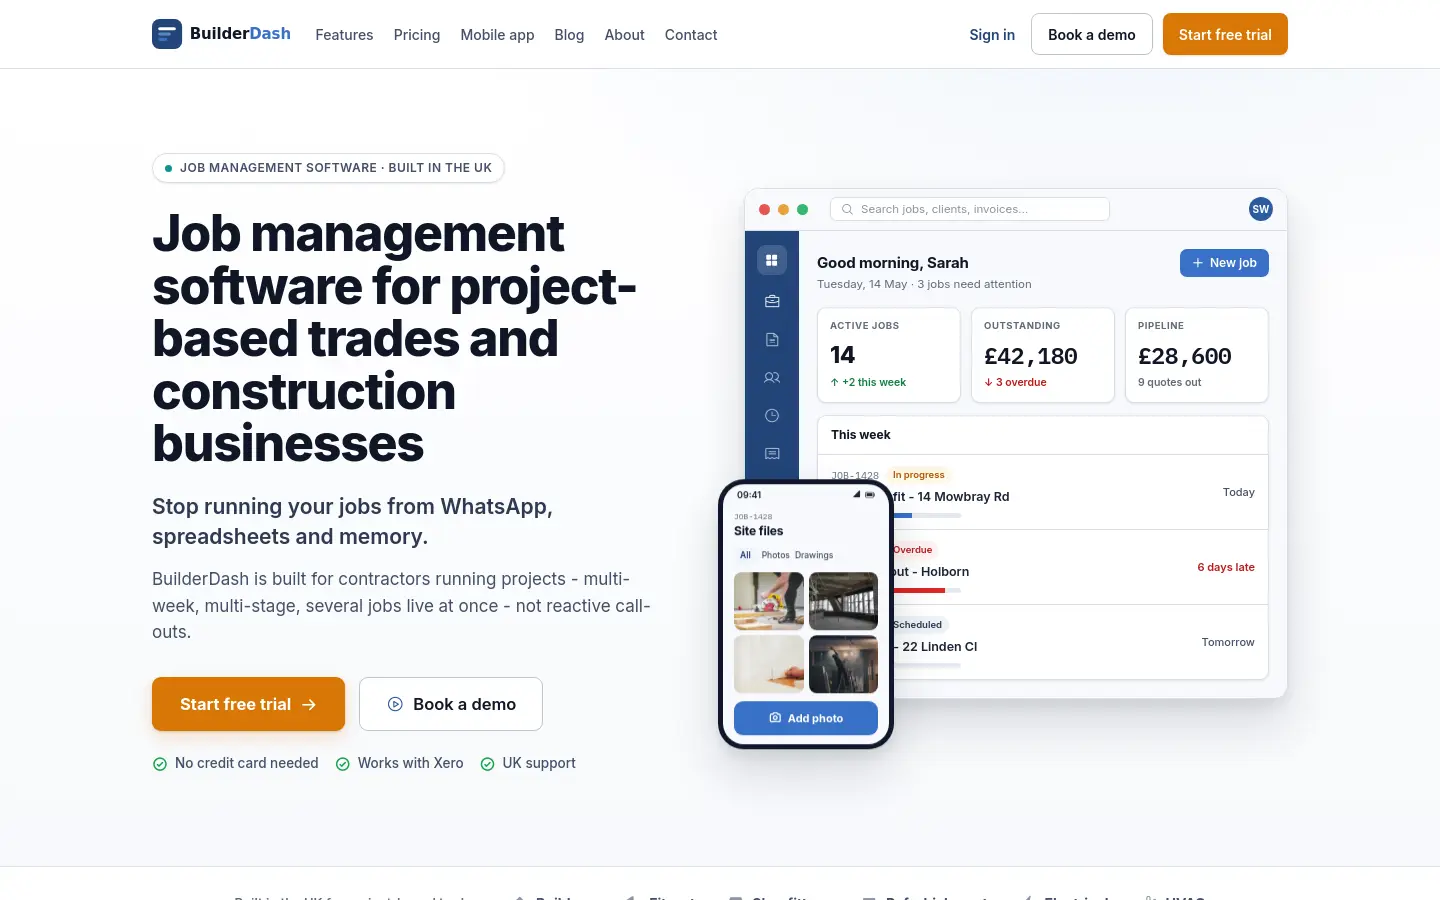This screenshot has height=900, width=1440.
Task: Open the bottom-left pale wall photo
Action: [x=769, y=664]
